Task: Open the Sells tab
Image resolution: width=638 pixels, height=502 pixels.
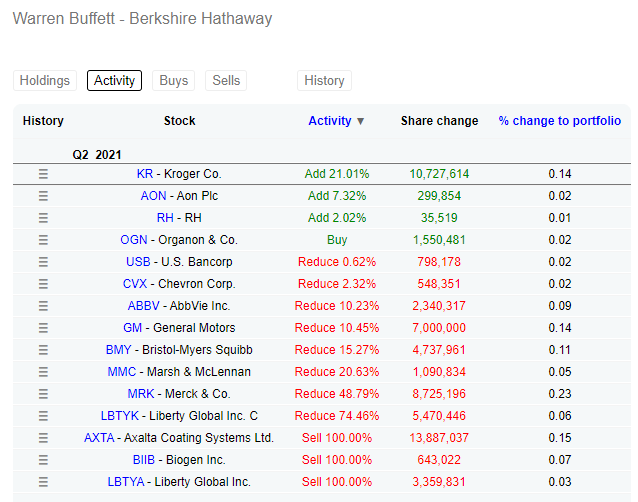Action: [226, 81]
